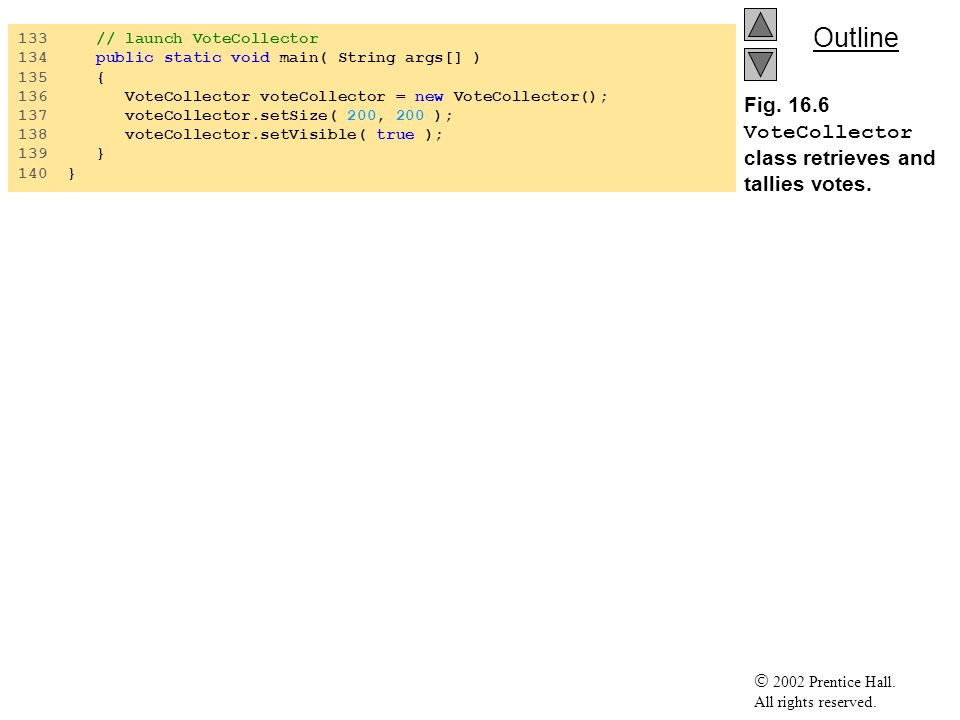Click the '© 2002 Prentice Hall.' notice

(x=825, y=681)
